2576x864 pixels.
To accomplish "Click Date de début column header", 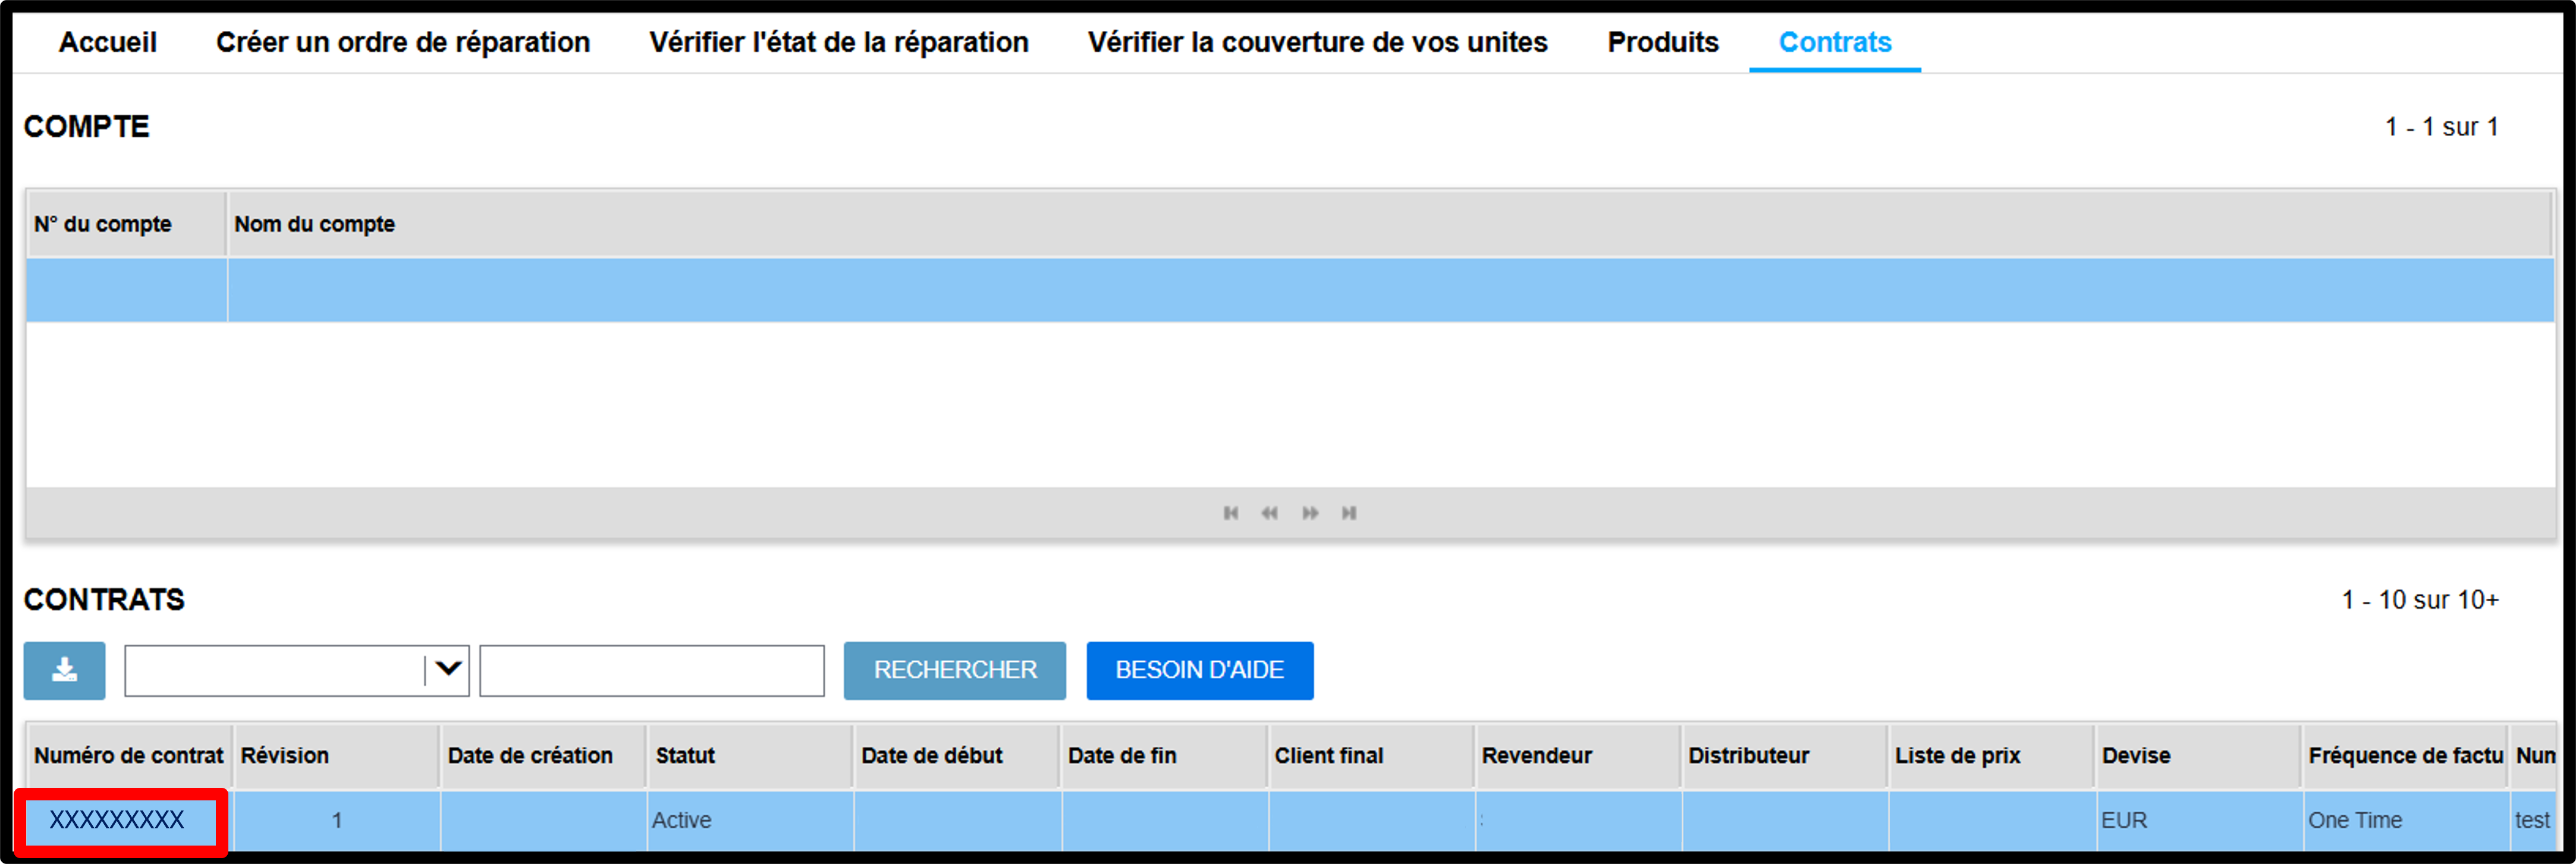I will [x=958, y=756].
